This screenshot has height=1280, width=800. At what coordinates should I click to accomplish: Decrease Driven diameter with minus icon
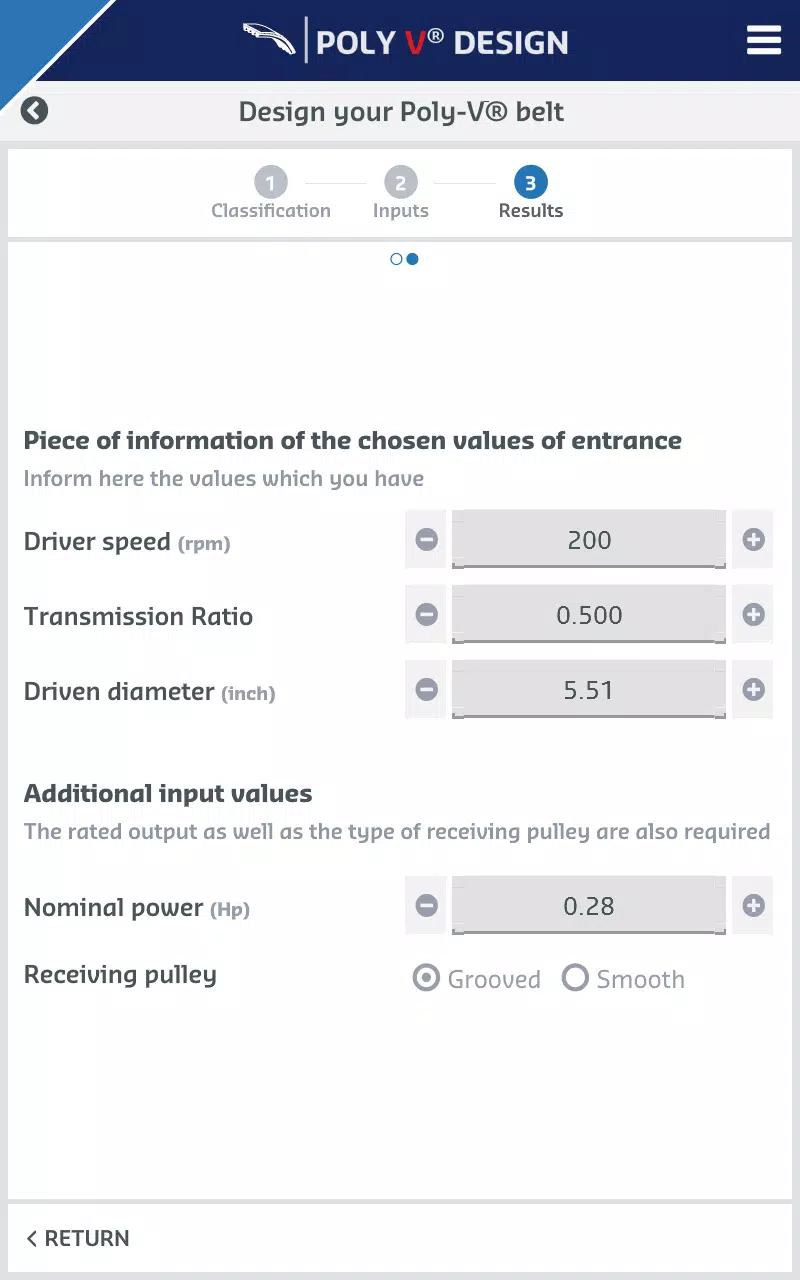426,690
